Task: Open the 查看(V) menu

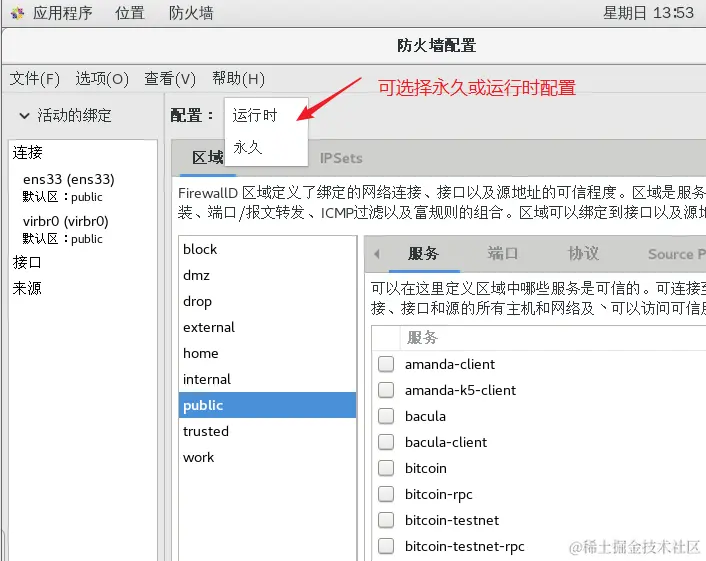Action: pos(170,79)
